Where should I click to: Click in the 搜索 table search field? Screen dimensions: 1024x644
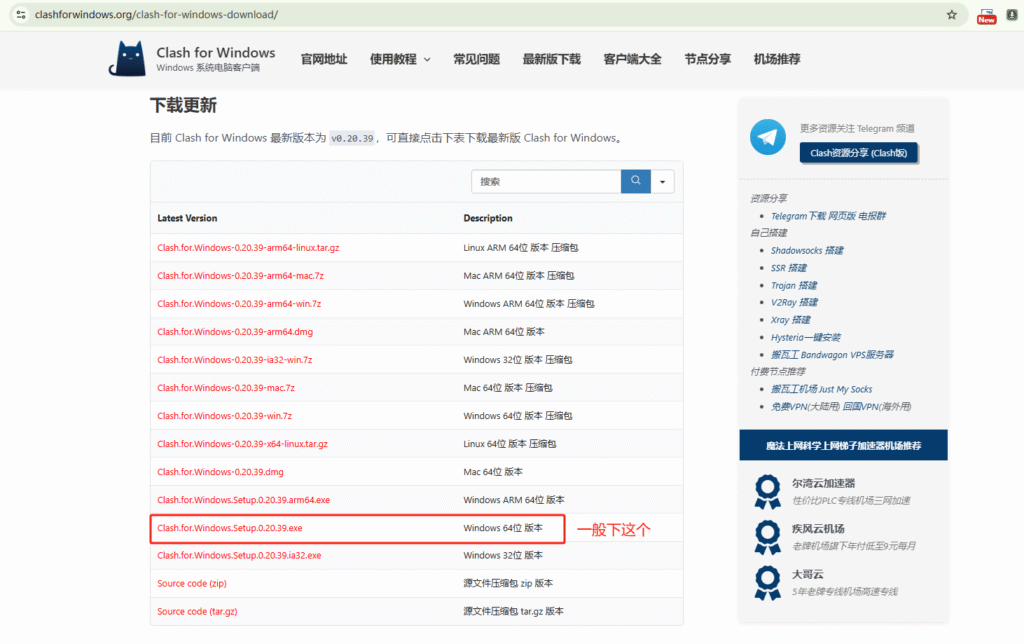click(x=546, y=182)
